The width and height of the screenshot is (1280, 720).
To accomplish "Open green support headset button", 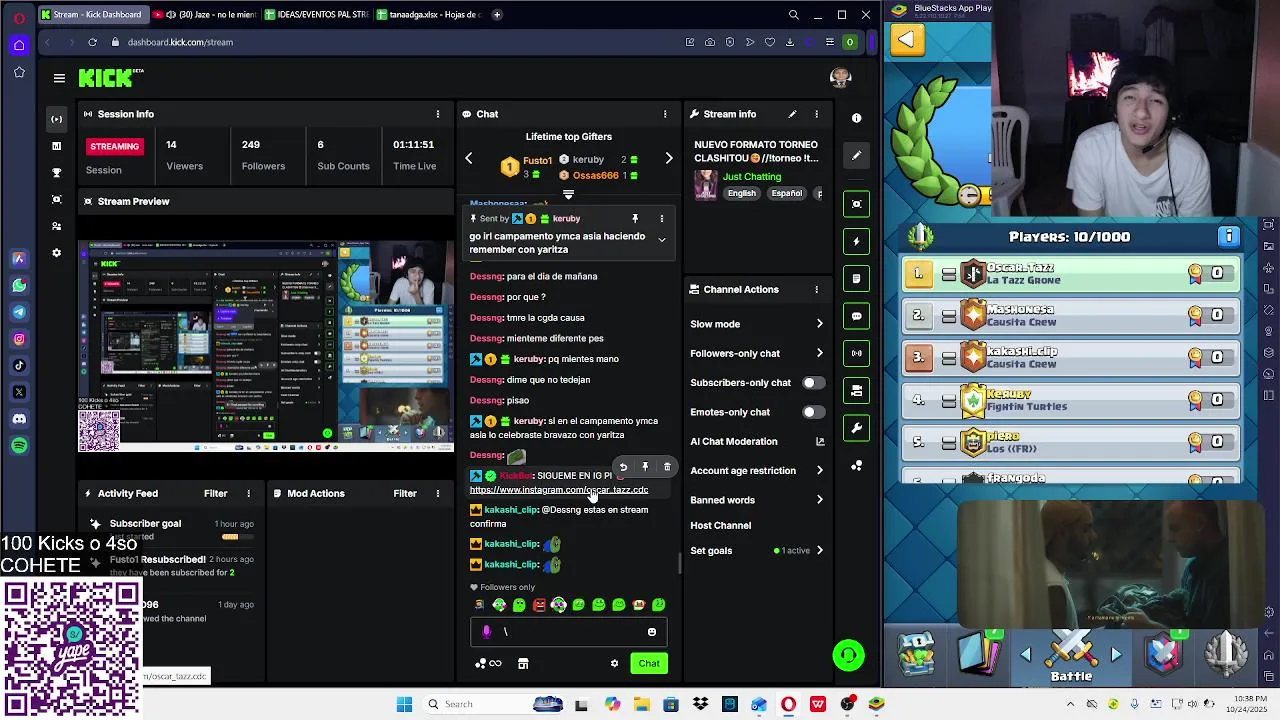I will (x=848, y=655).
